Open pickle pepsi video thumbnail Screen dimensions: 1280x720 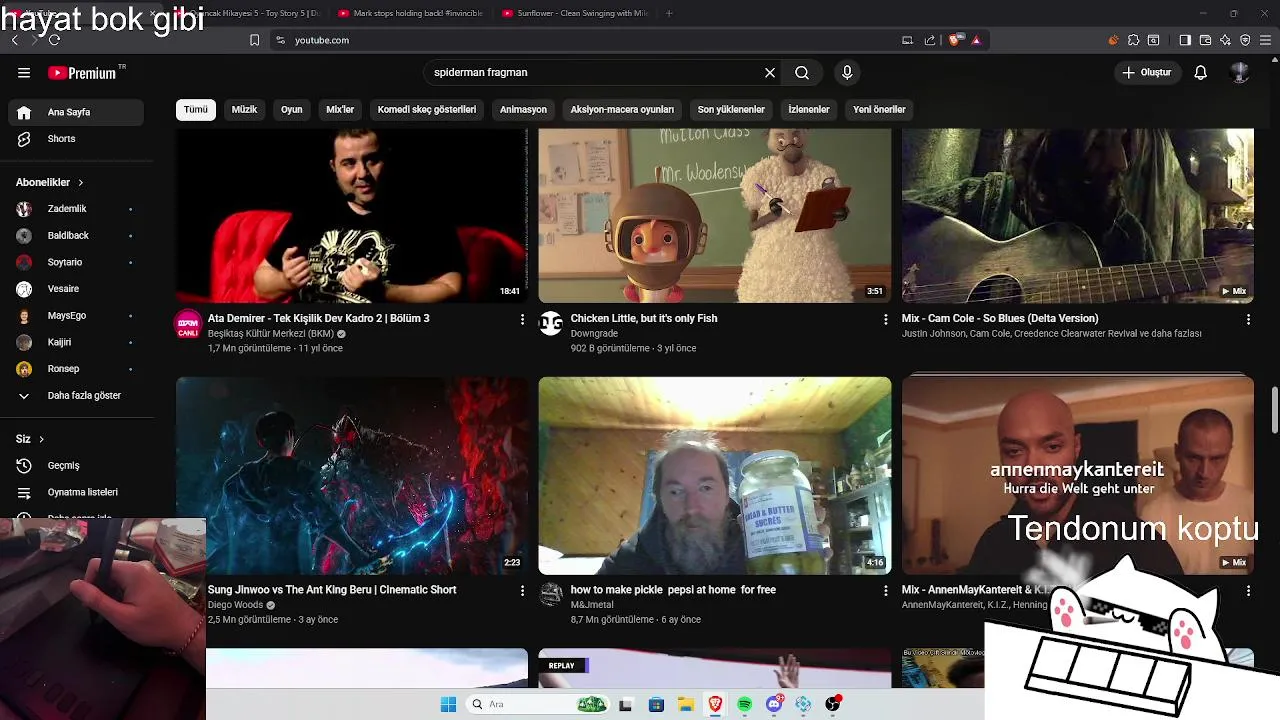(715, 476)
